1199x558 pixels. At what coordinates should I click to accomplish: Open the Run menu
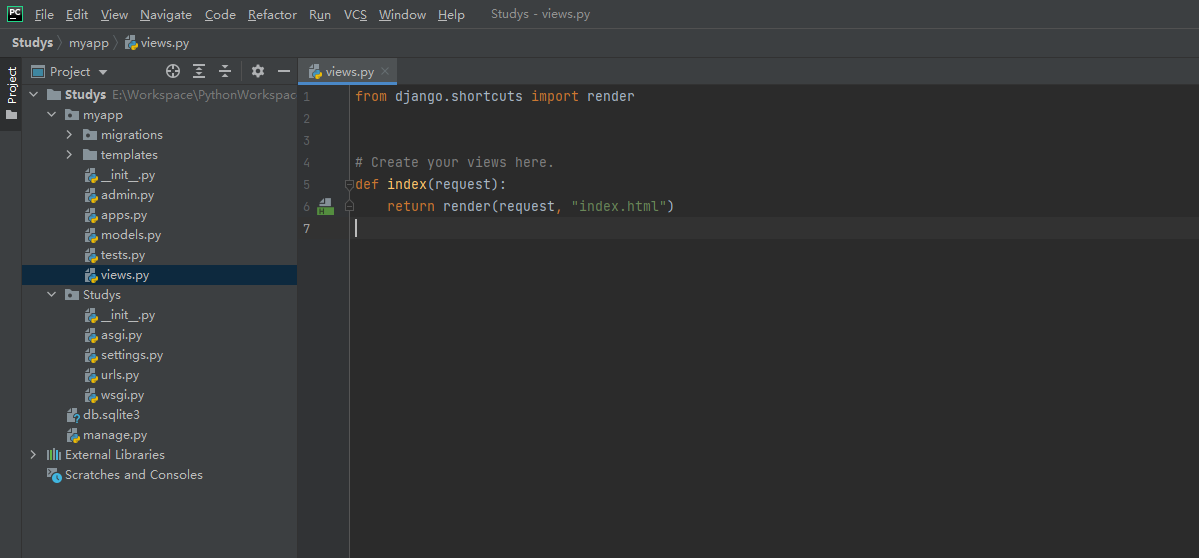(320, 15)
